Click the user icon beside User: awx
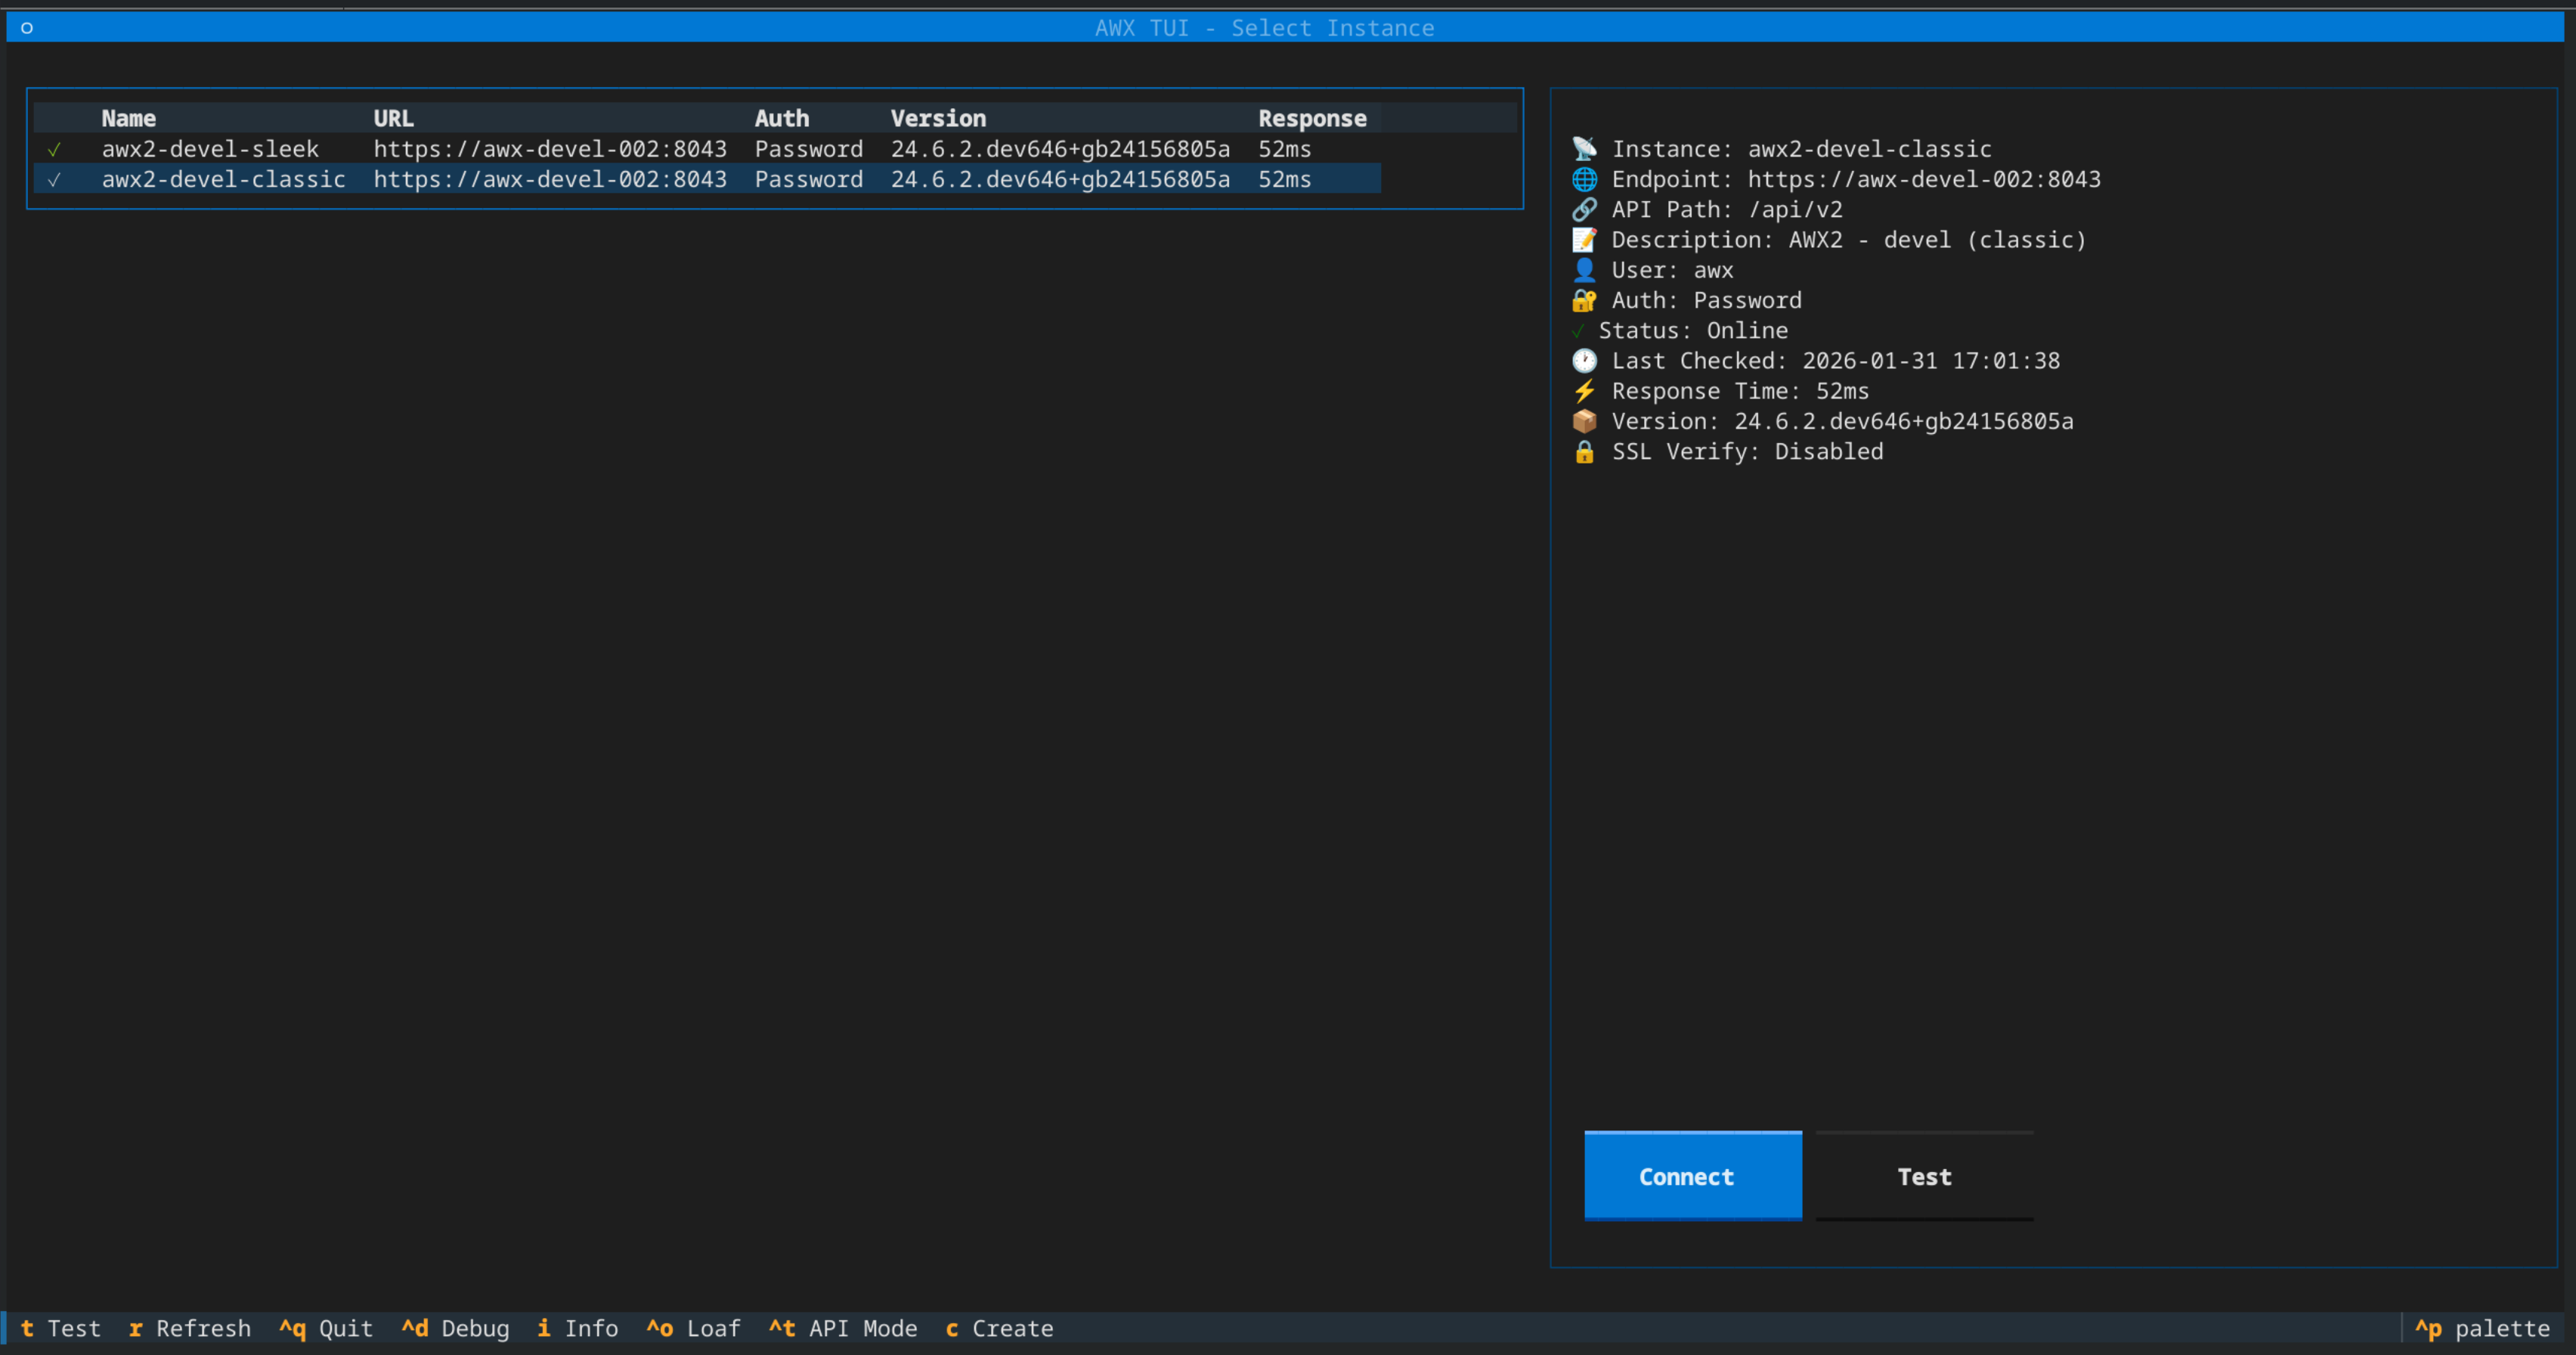This screenshot has width=2576, height=1355. pos(1584,270)
